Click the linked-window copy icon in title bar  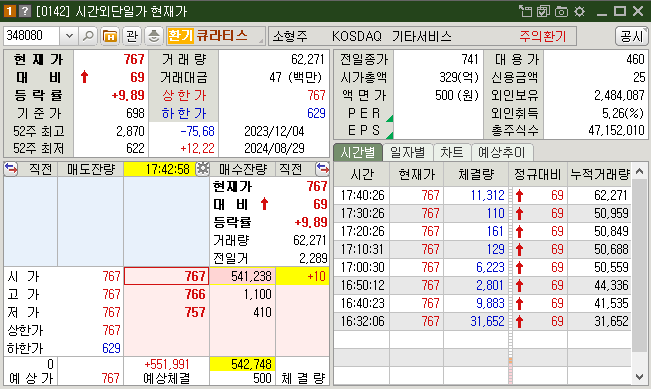[x=543, y=11]
